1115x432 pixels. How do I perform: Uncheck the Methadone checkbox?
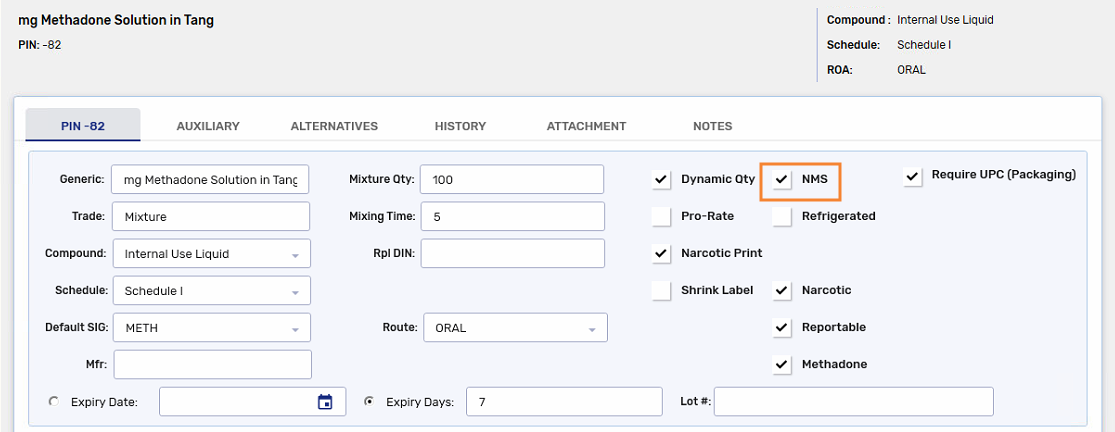click(782, 364)
